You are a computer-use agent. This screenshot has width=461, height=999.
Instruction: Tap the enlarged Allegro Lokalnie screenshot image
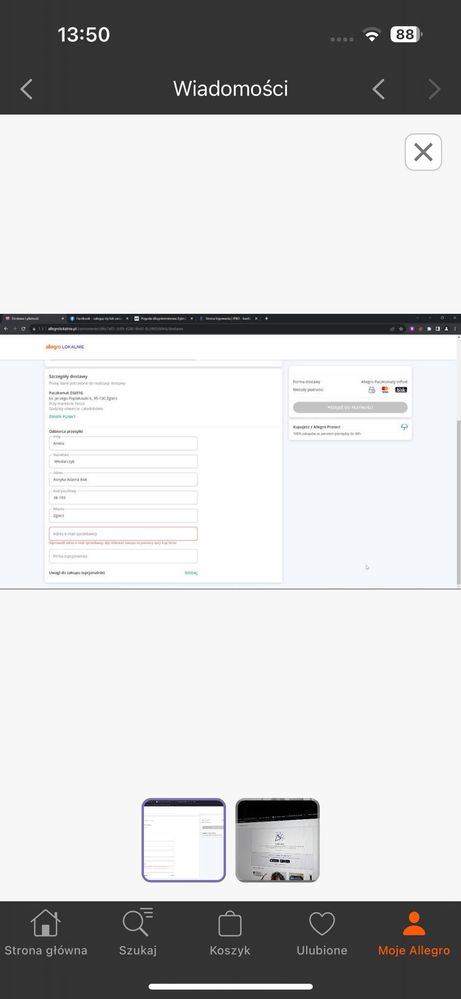point(230,451)
